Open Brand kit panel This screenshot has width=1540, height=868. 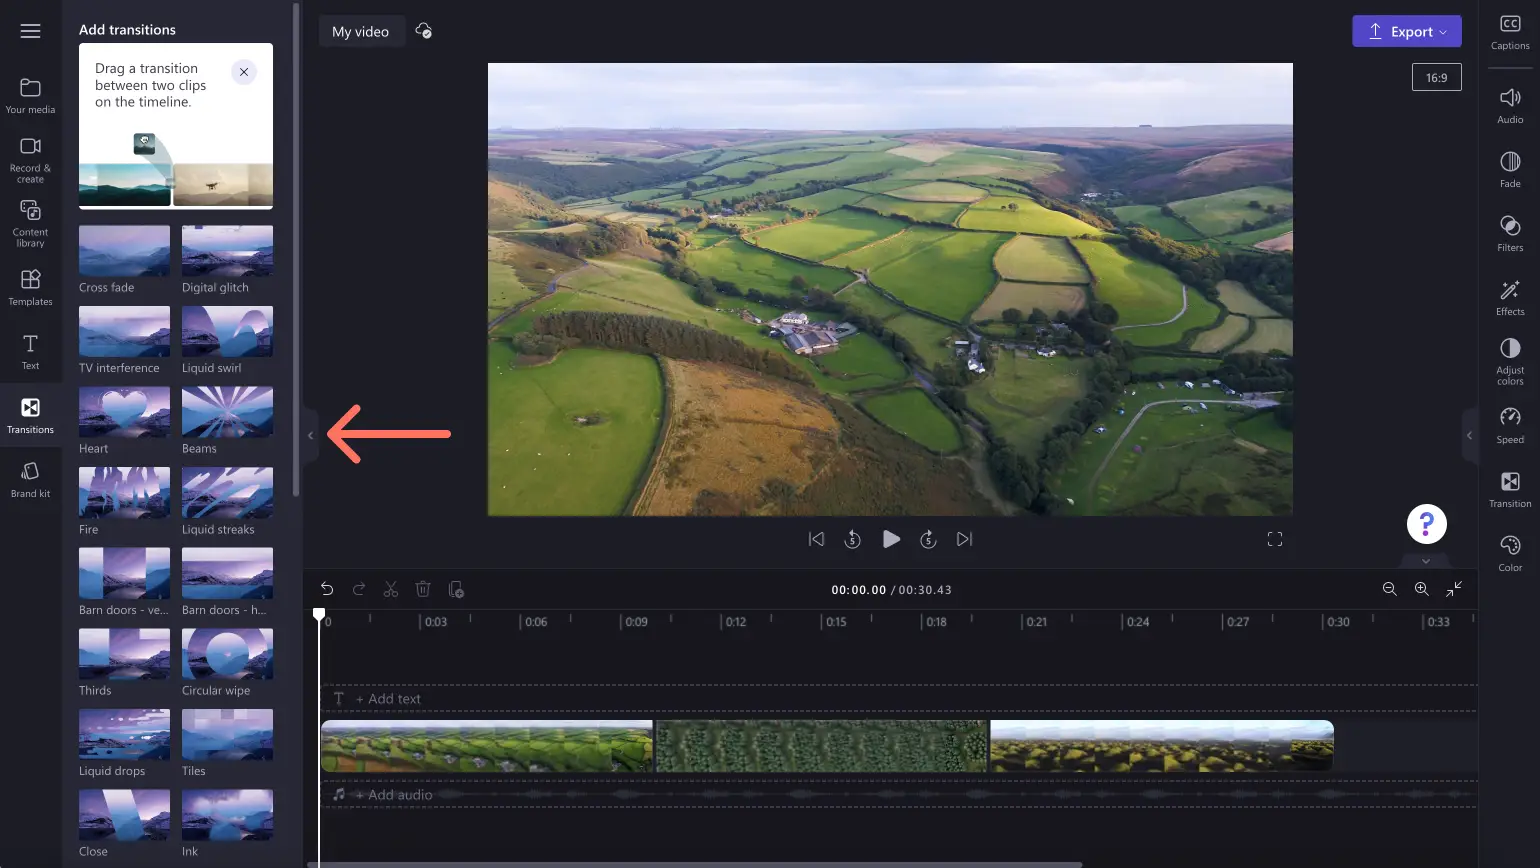pos(30,480)
